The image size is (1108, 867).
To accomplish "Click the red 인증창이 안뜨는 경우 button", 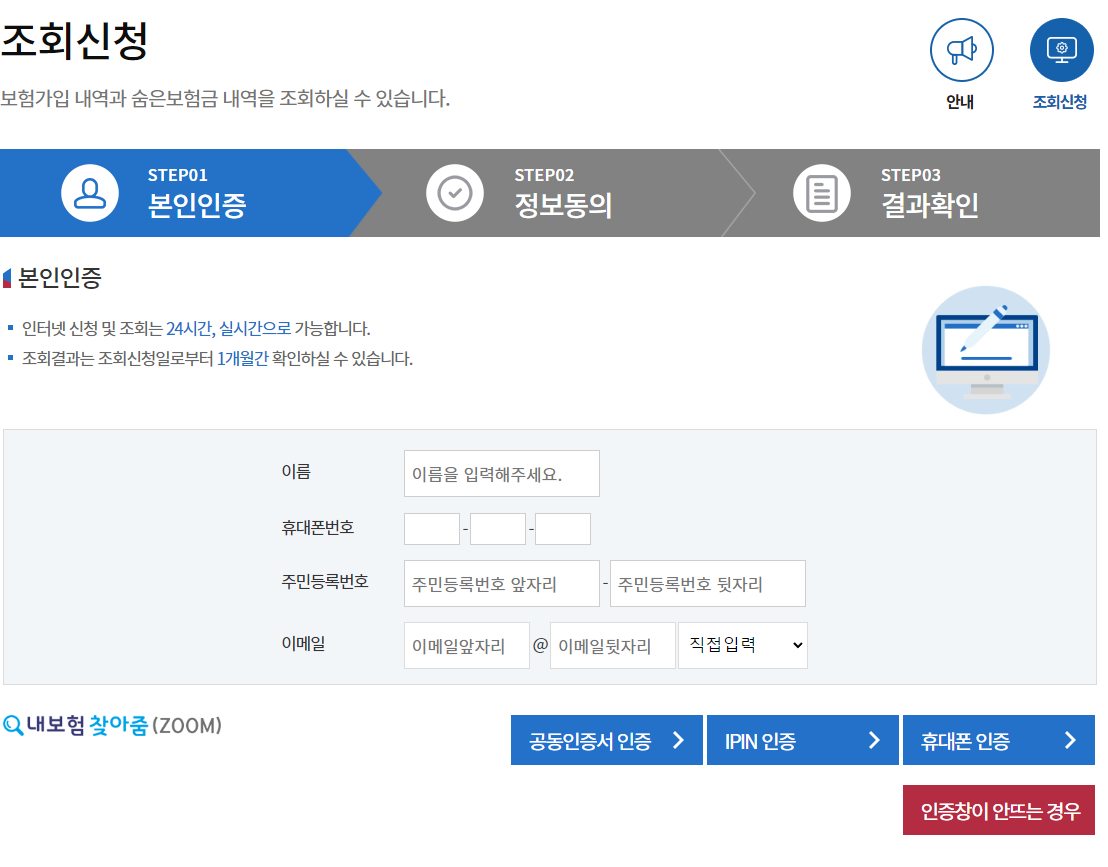I will click(x=1000, y=809).
